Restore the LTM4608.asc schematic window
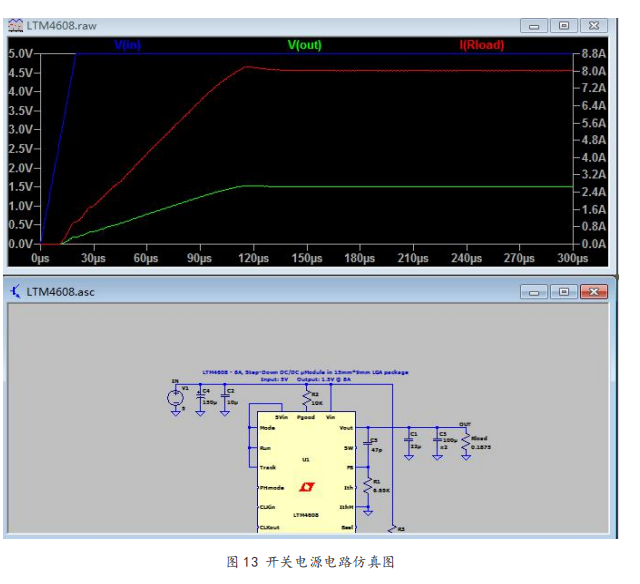Viewport: 640px width, 584px height. tap(564, 292)
